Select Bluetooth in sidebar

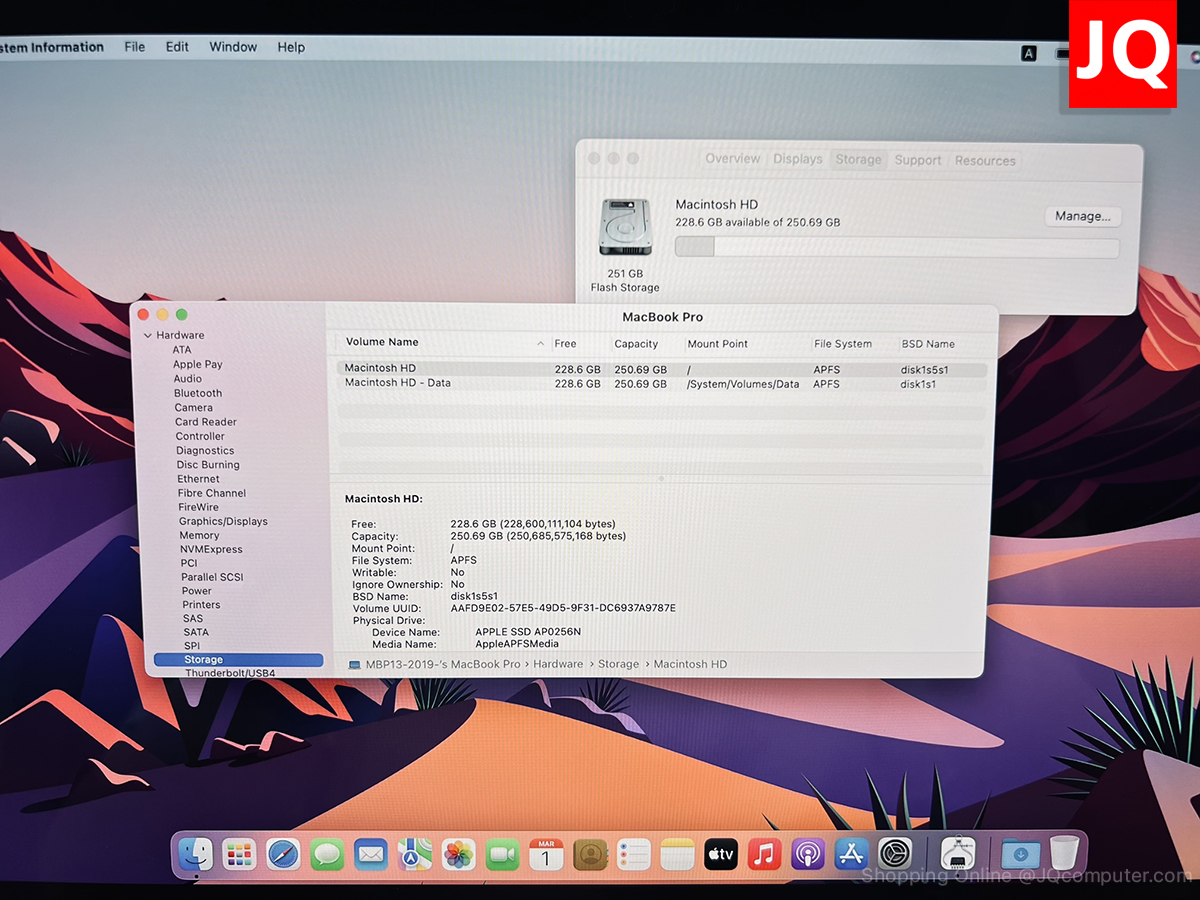click(x=198, y=393)
